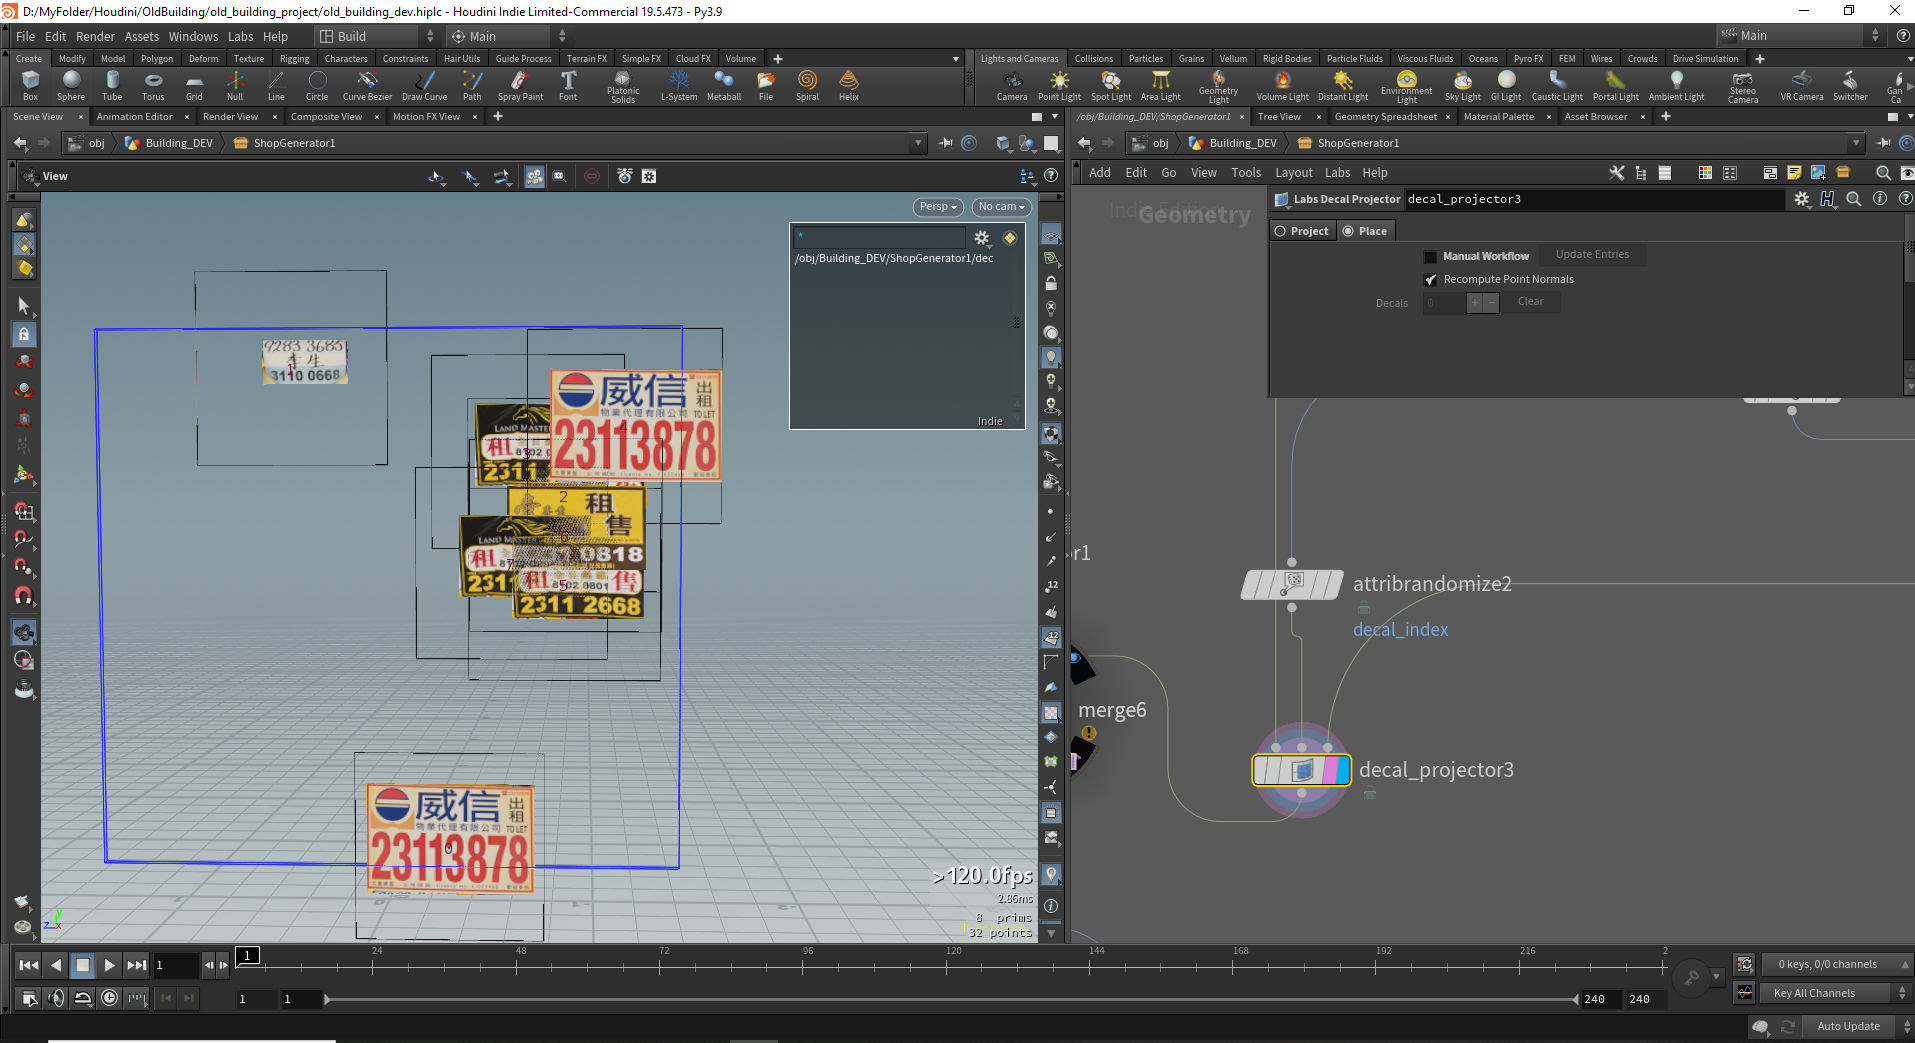Click the Update Entries button
Viewport: 1915px width, 1043px height.
pyautogui.click(x=1592, y=255)
